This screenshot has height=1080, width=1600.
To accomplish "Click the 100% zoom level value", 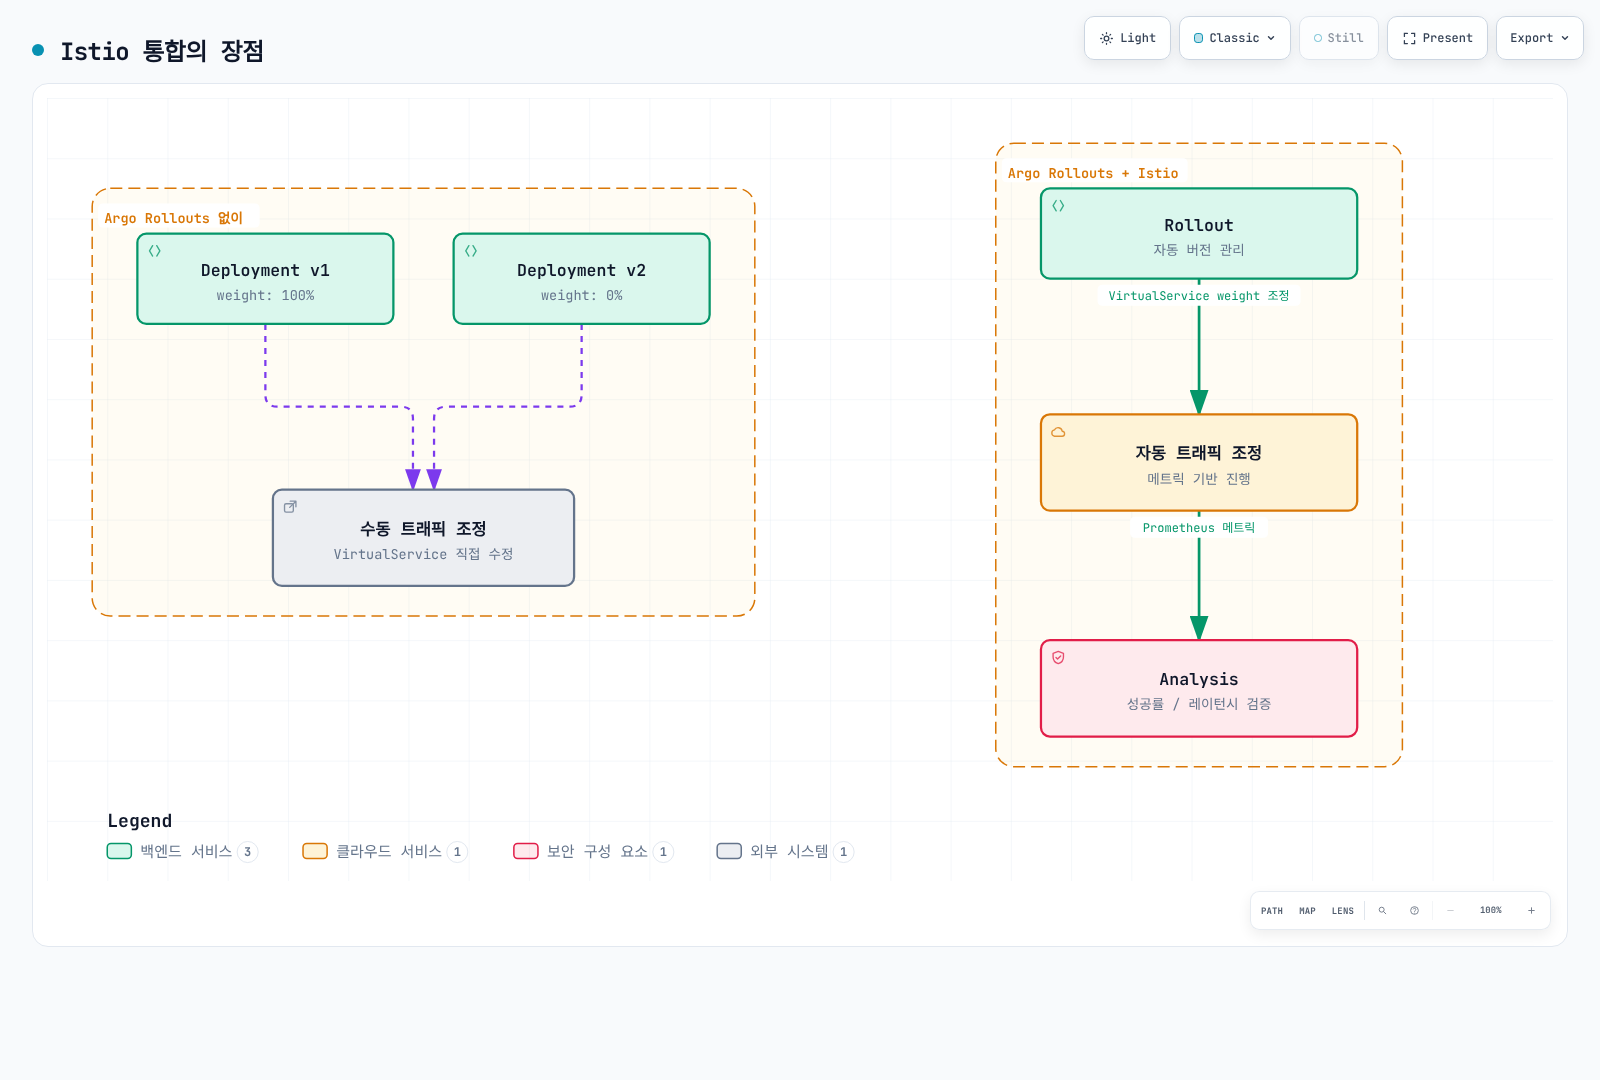I will coord(1490,911).
